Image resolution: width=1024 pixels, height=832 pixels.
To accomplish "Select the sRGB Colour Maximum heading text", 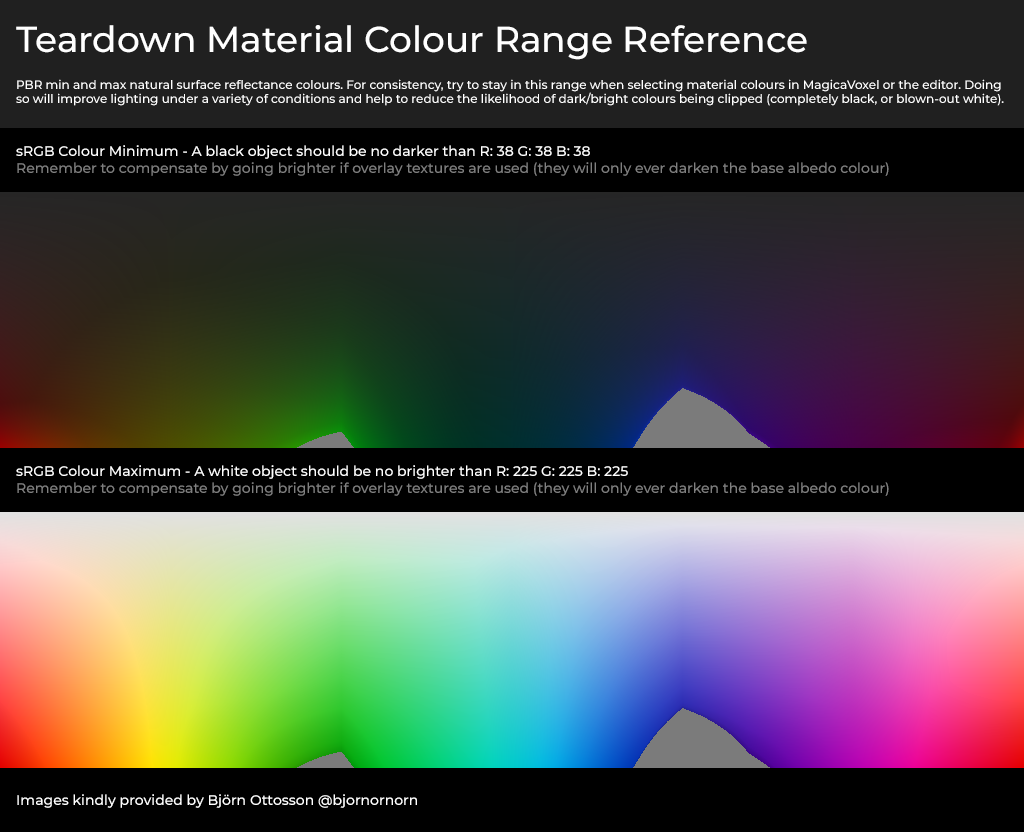I will coord(322,471).
